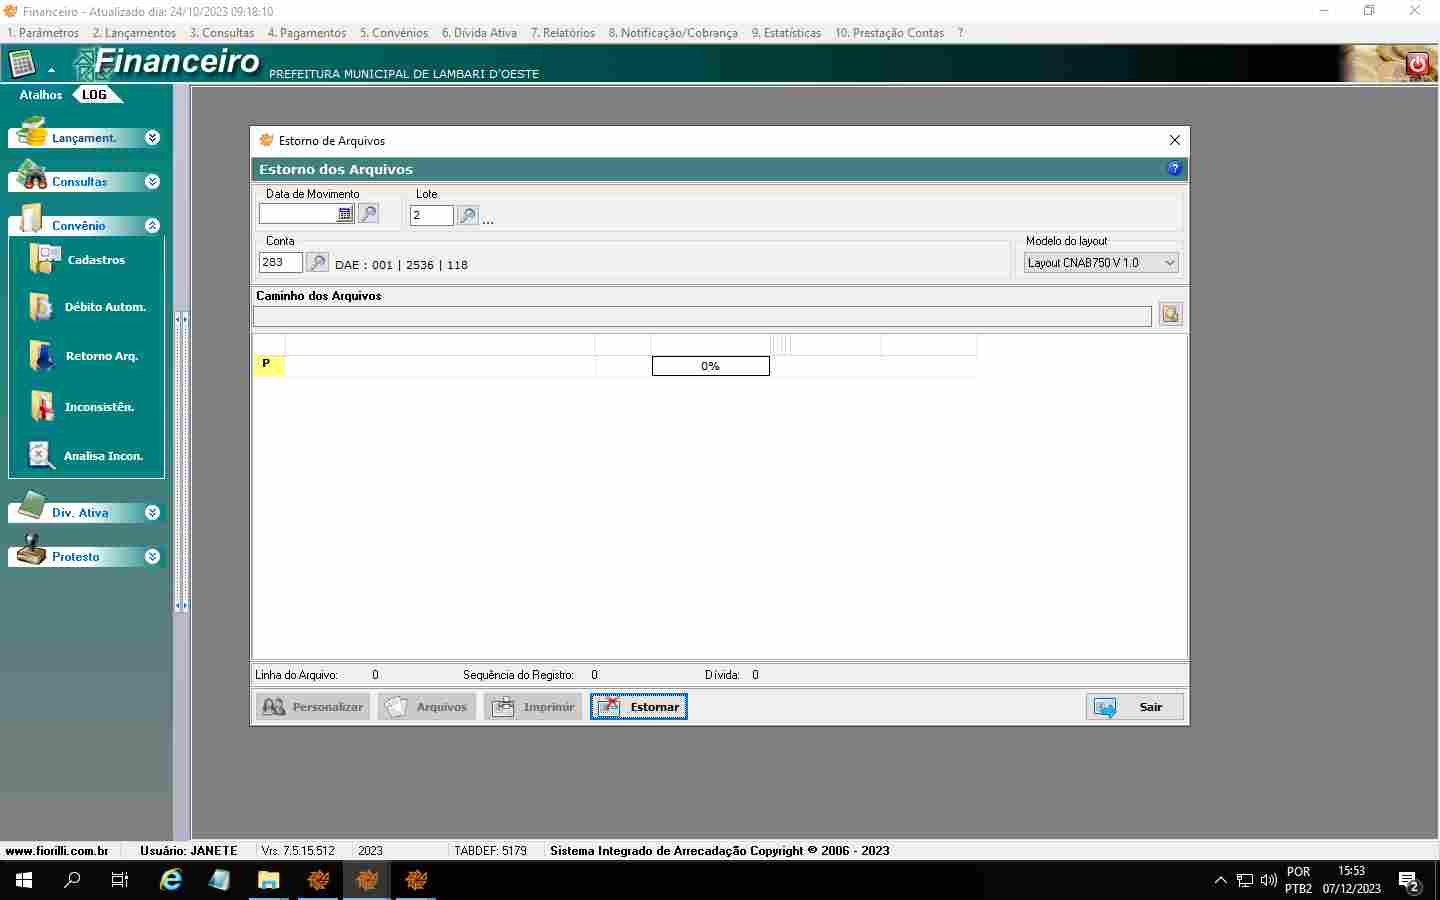1440x900 pixels.
Task: Click the Sair button
Action: pyautogui.click(x=1134, y=707)
